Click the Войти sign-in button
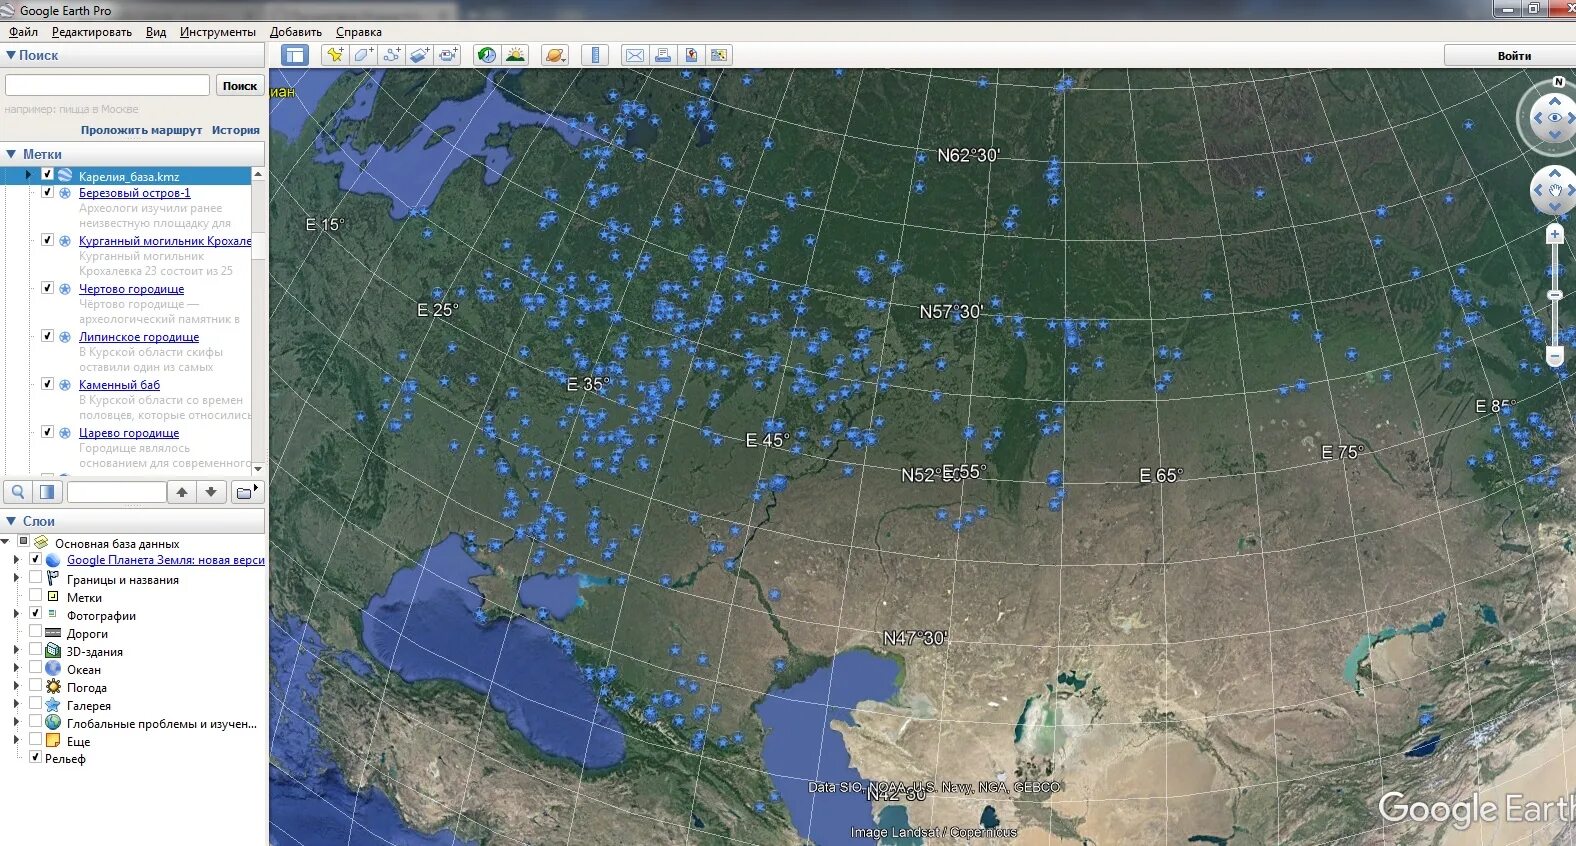Image resolution: width=1576 pixels, height=846 pixels. pyautogui.click(x=1513, y=56)
